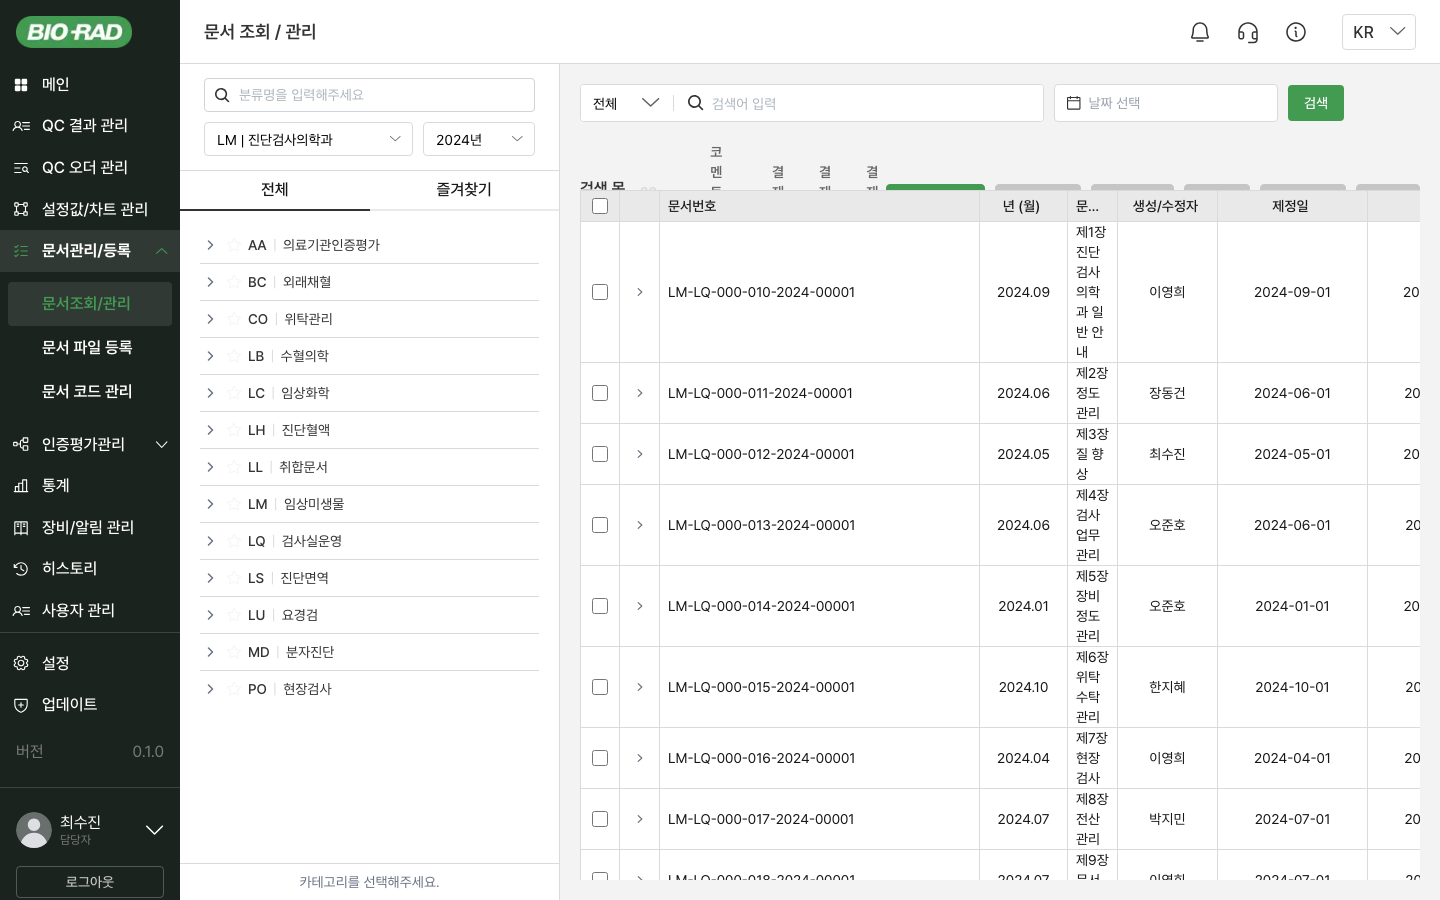Image resolution: width=1440 pixels, height=900 pixels.
Task: Toggle the favorite star on LM 임상미생물
Action: pos(232,504)
